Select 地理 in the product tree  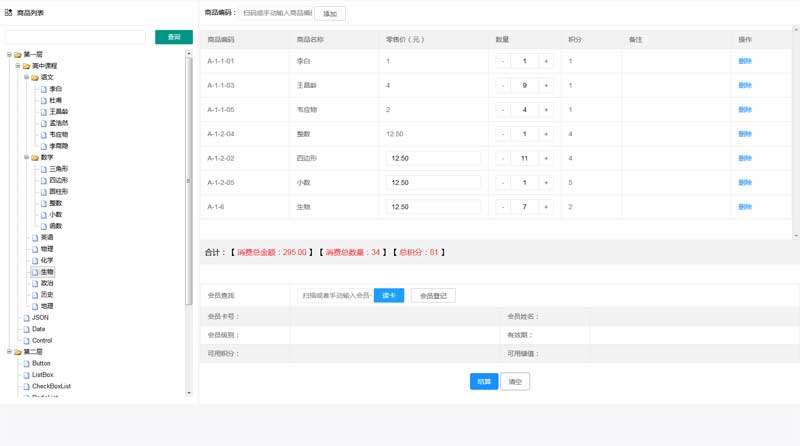[47, 306]
